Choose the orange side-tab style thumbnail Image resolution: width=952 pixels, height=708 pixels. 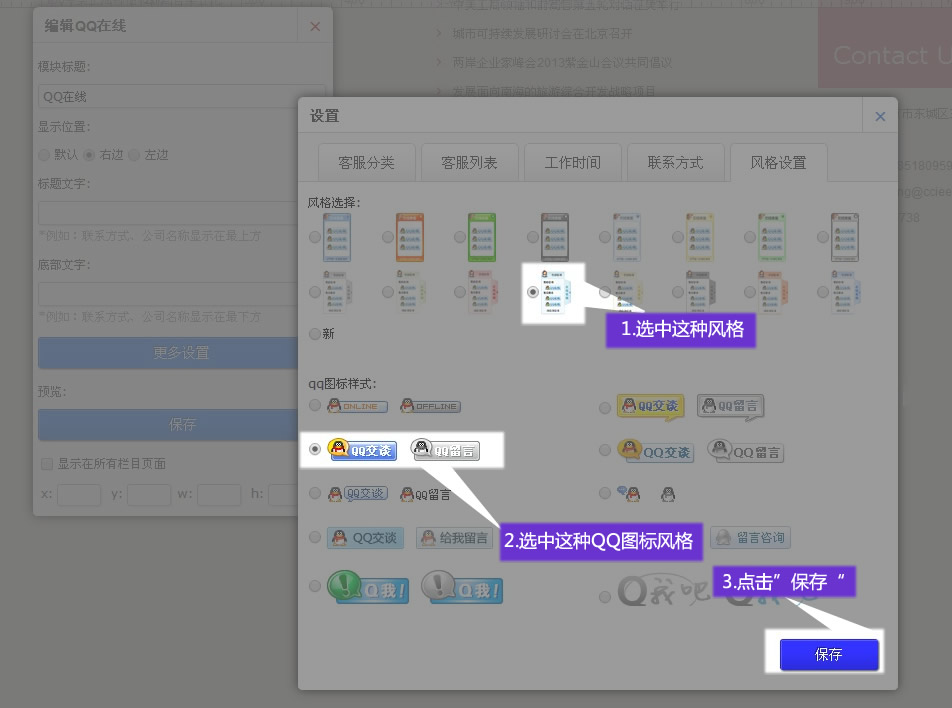[x=773, y=292]
